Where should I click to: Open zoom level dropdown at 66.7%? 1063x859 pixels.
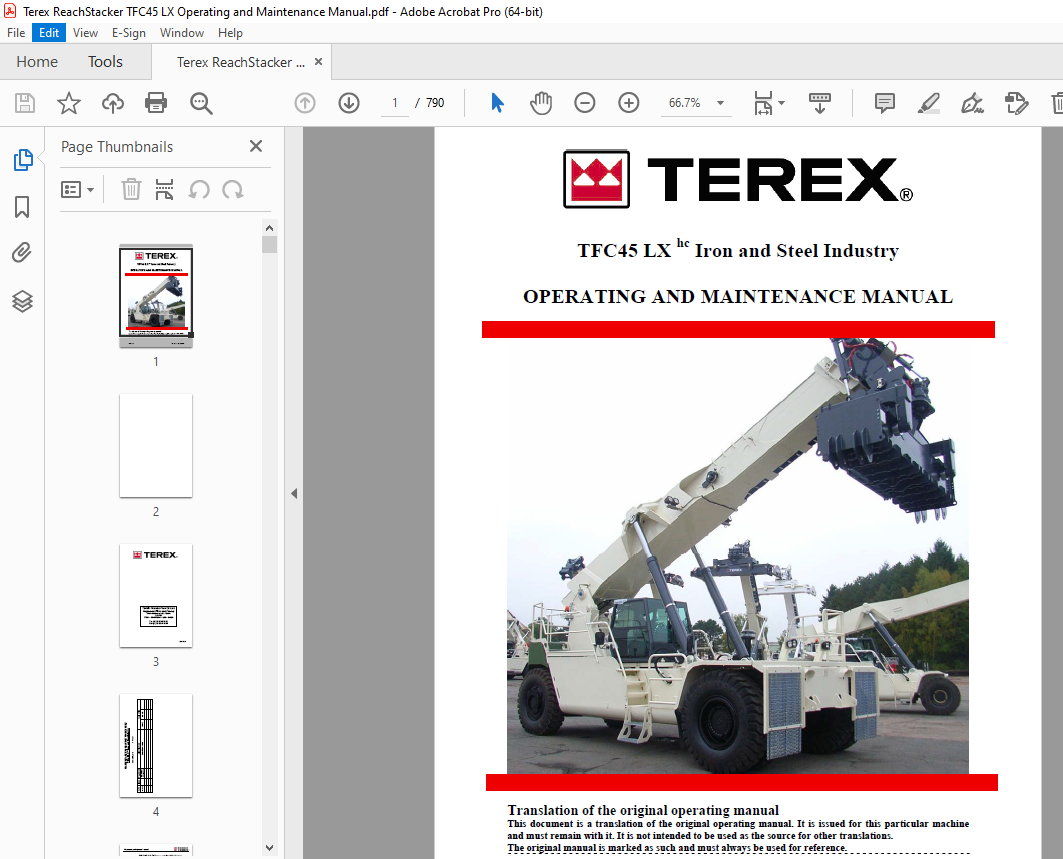720,103
